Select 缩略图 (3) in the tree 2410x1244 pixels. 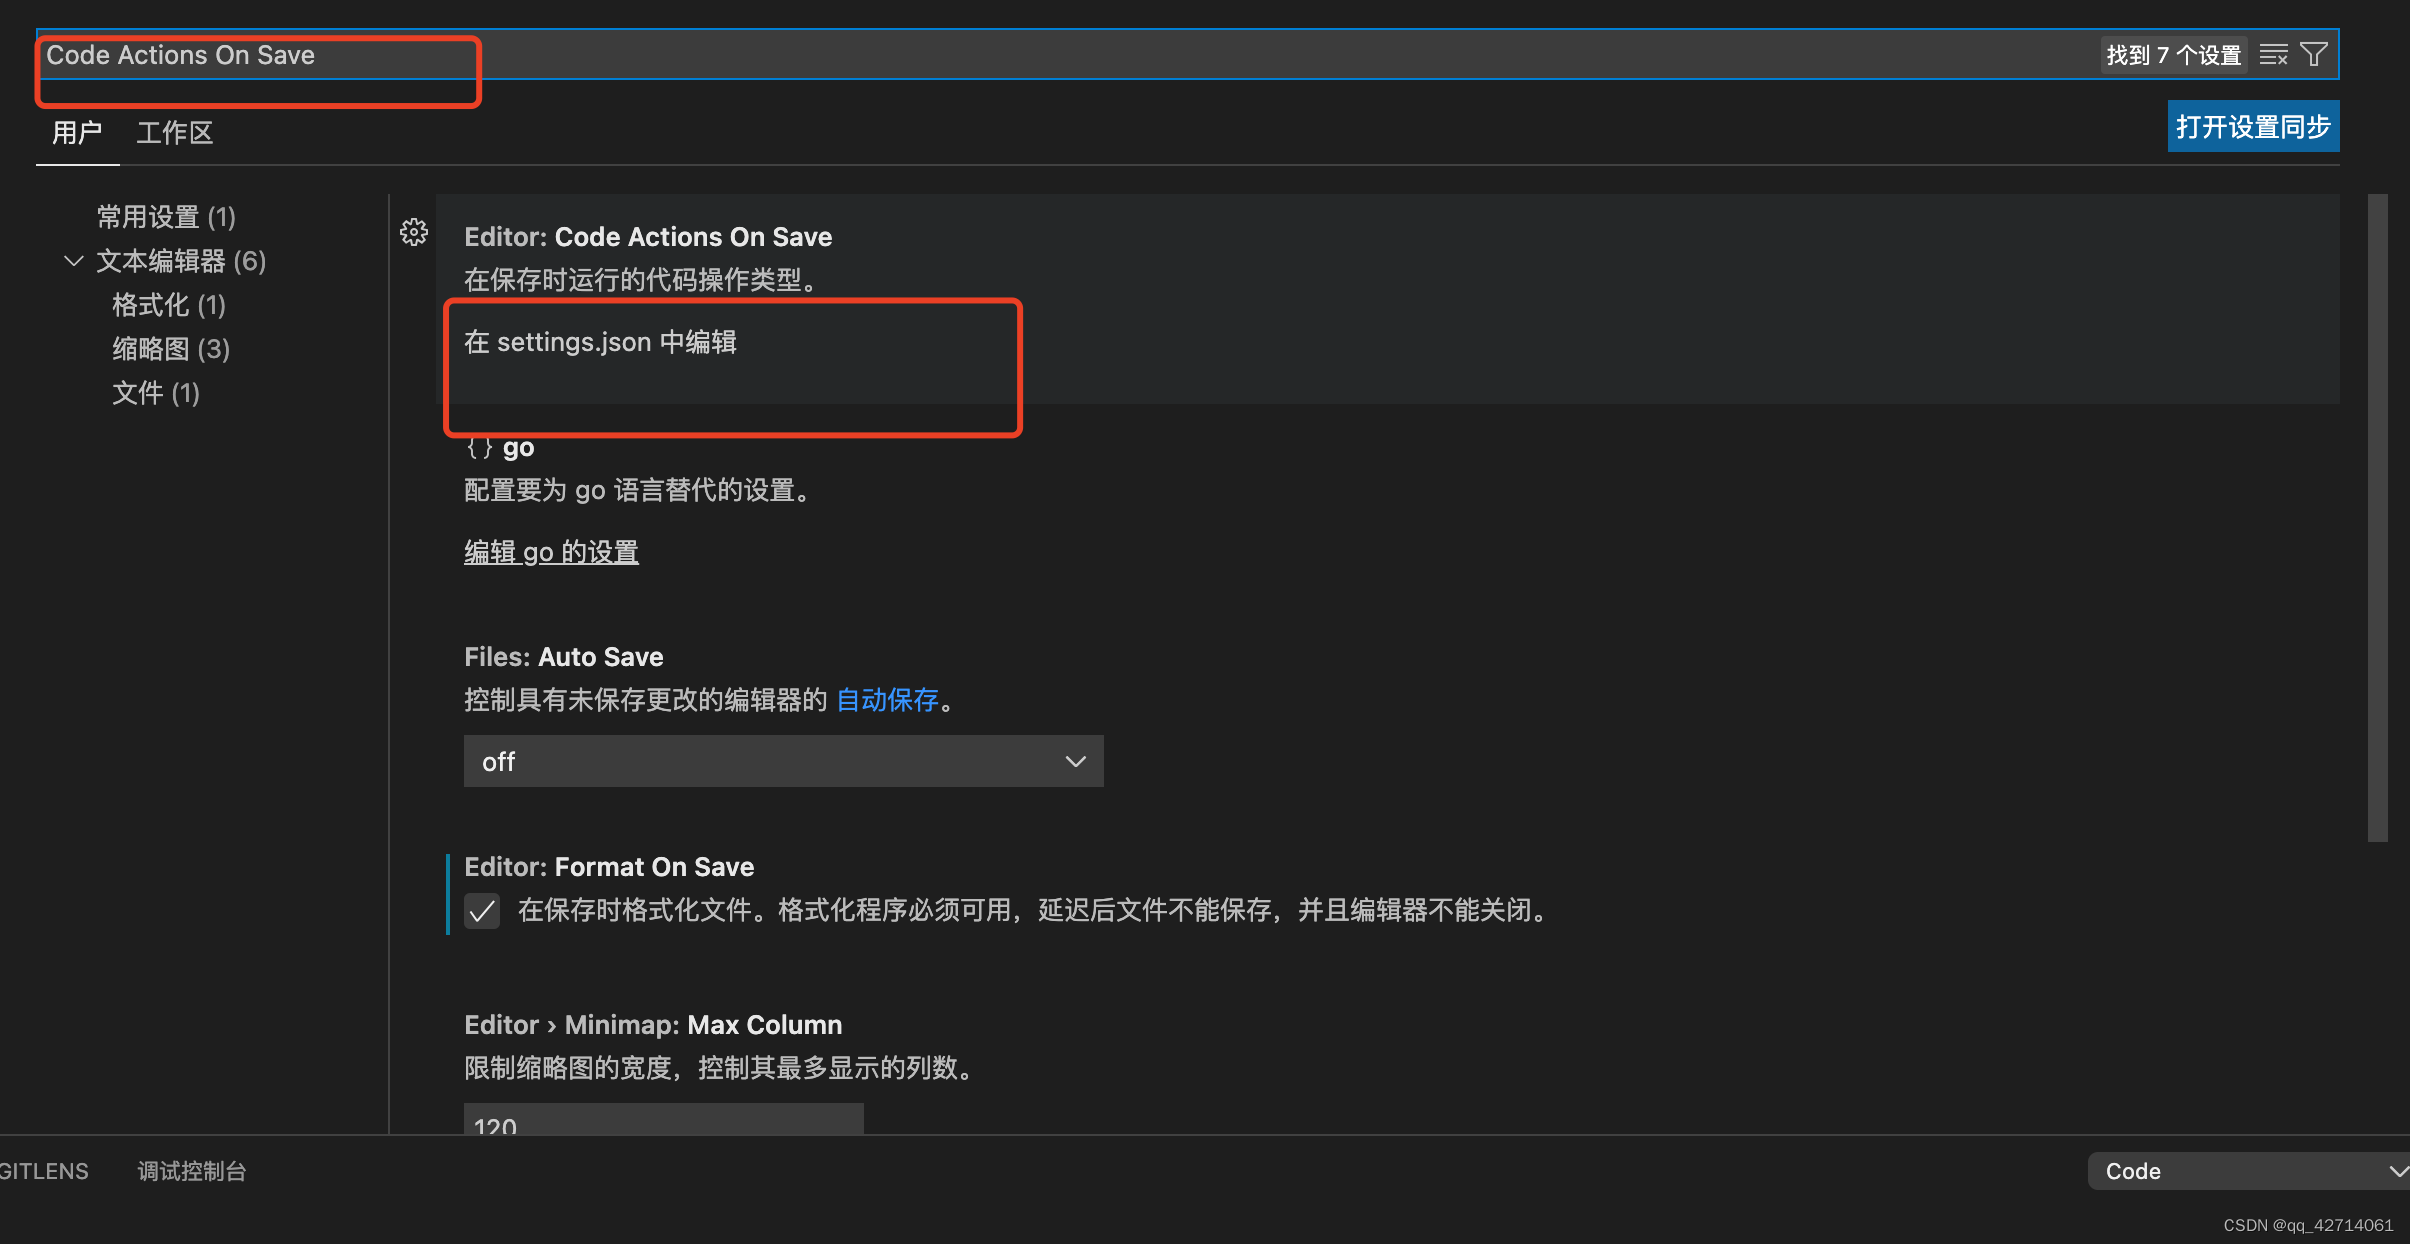(x=171, y=349)
